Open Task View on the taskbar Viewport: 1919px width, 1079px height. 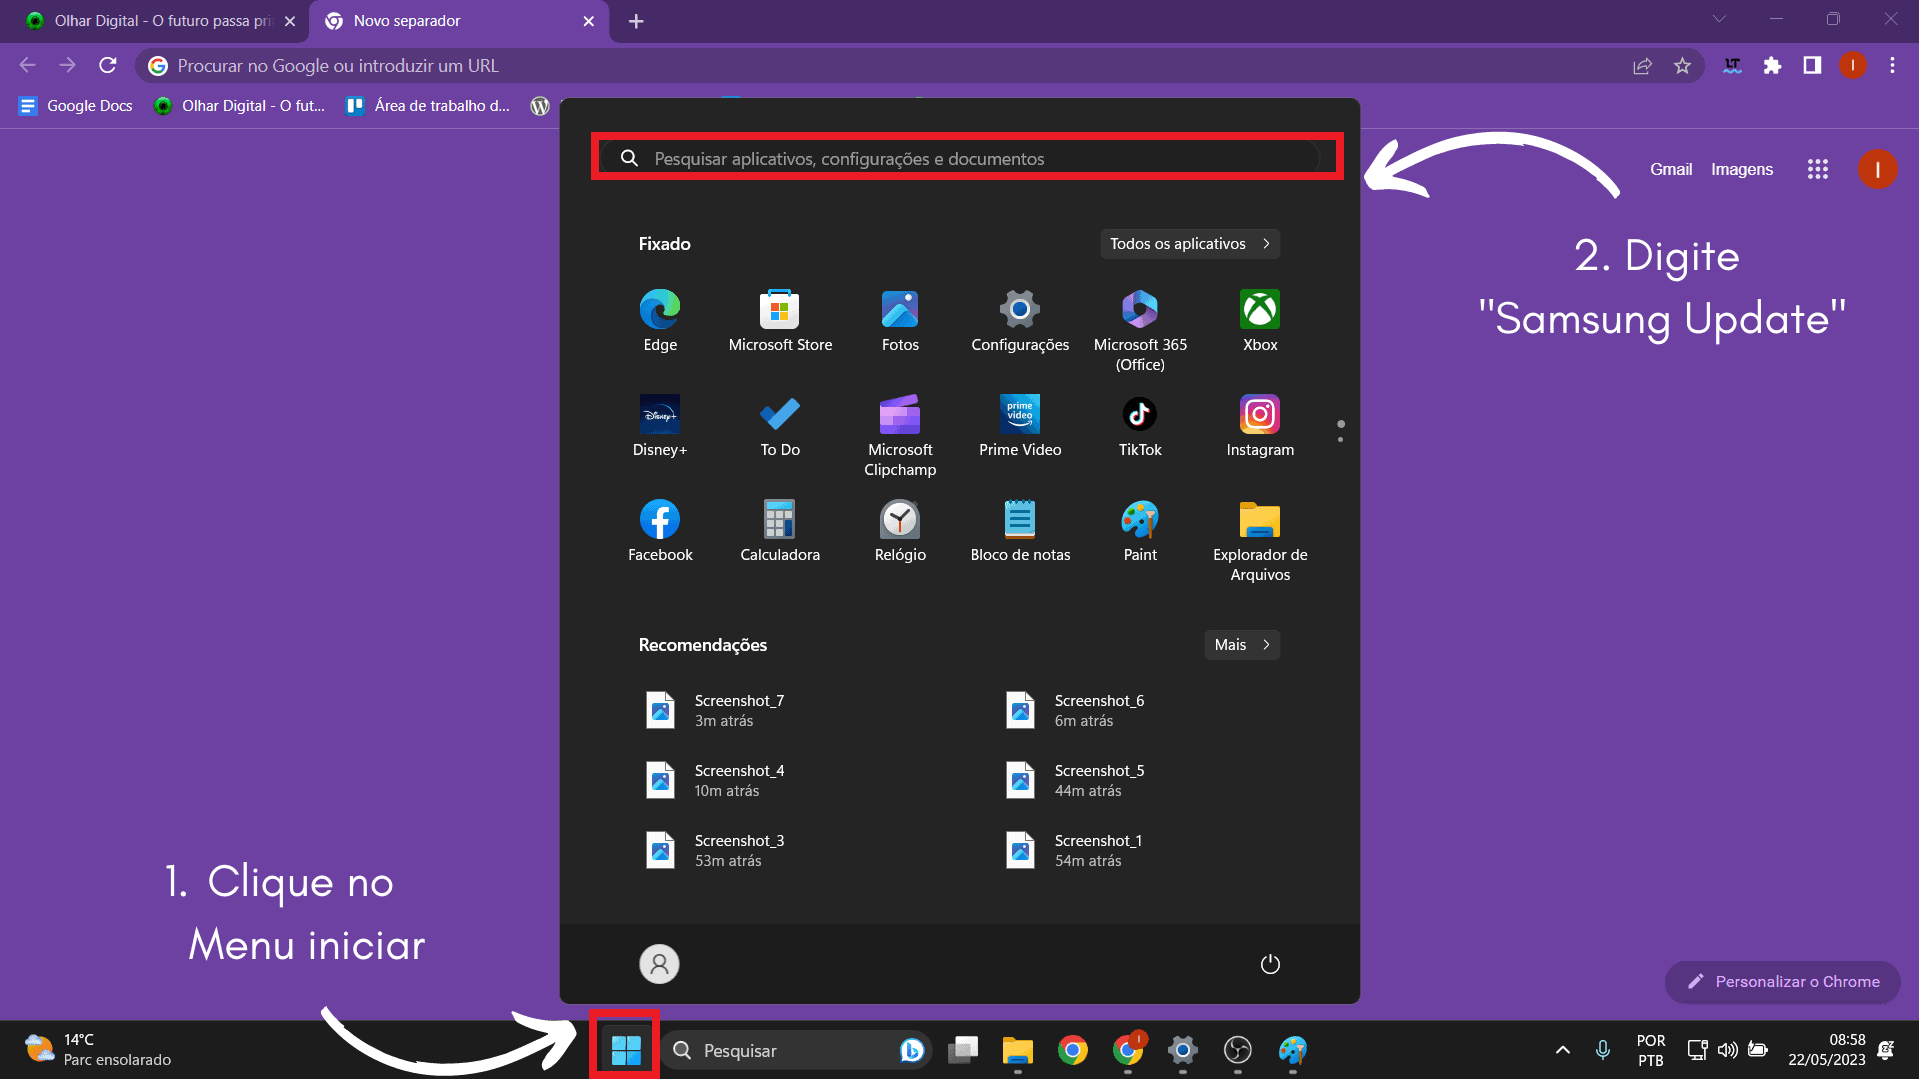pyautogui.click(x=963, y=1050)
